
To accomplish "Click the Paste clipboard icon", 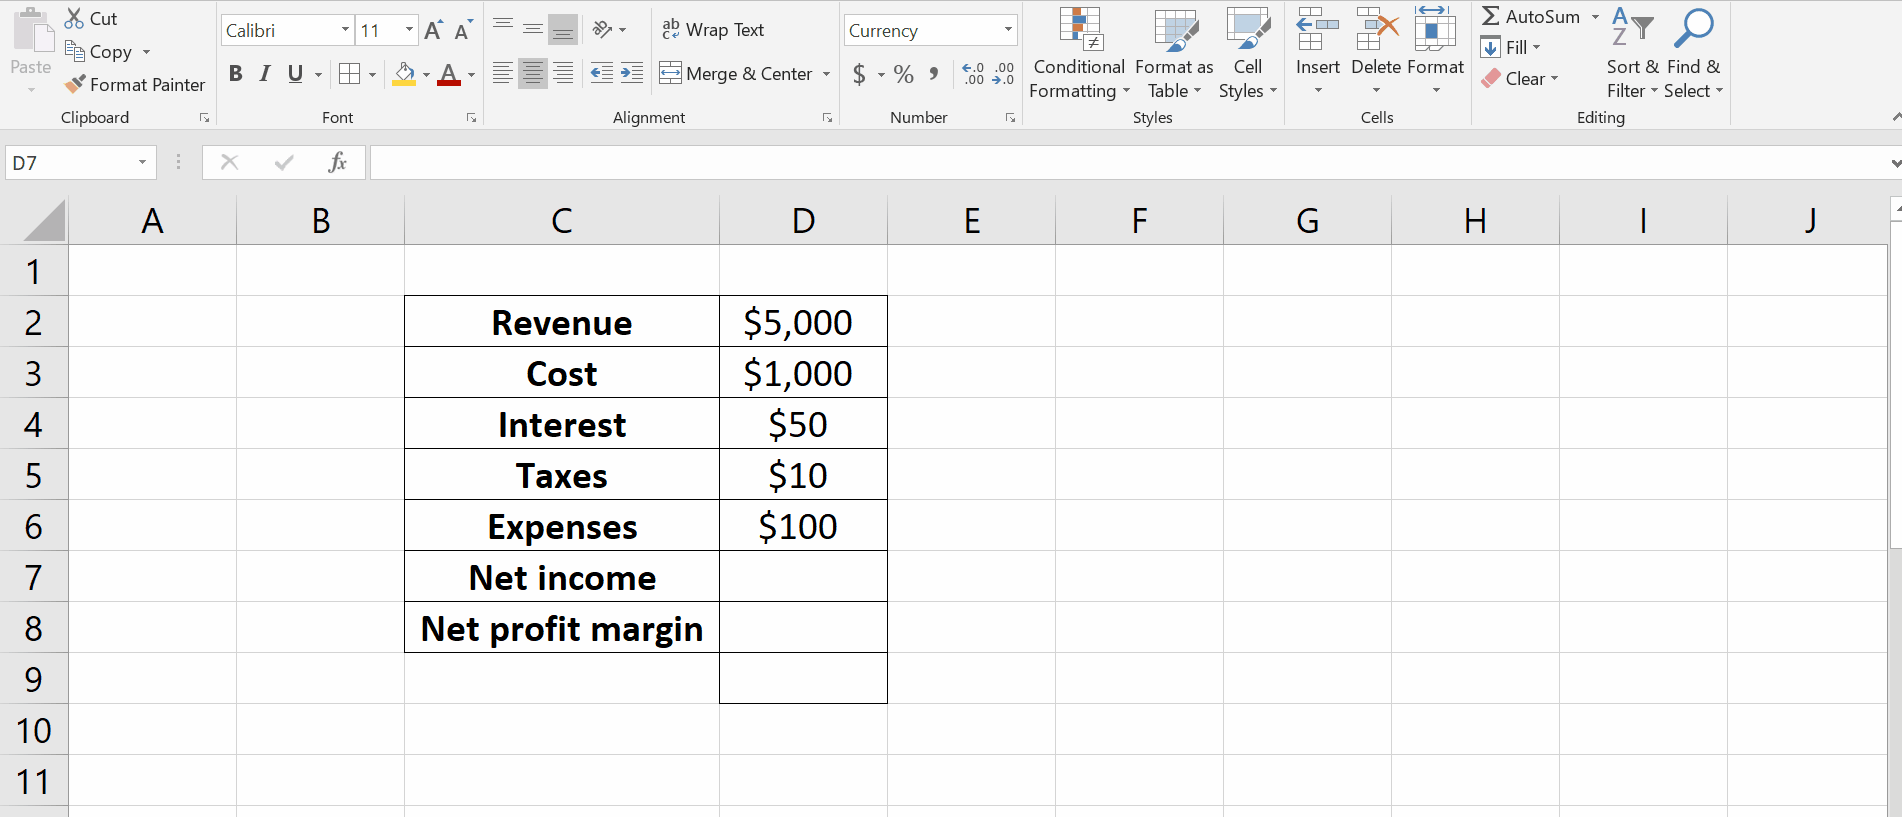I will [x=32, y=30].
